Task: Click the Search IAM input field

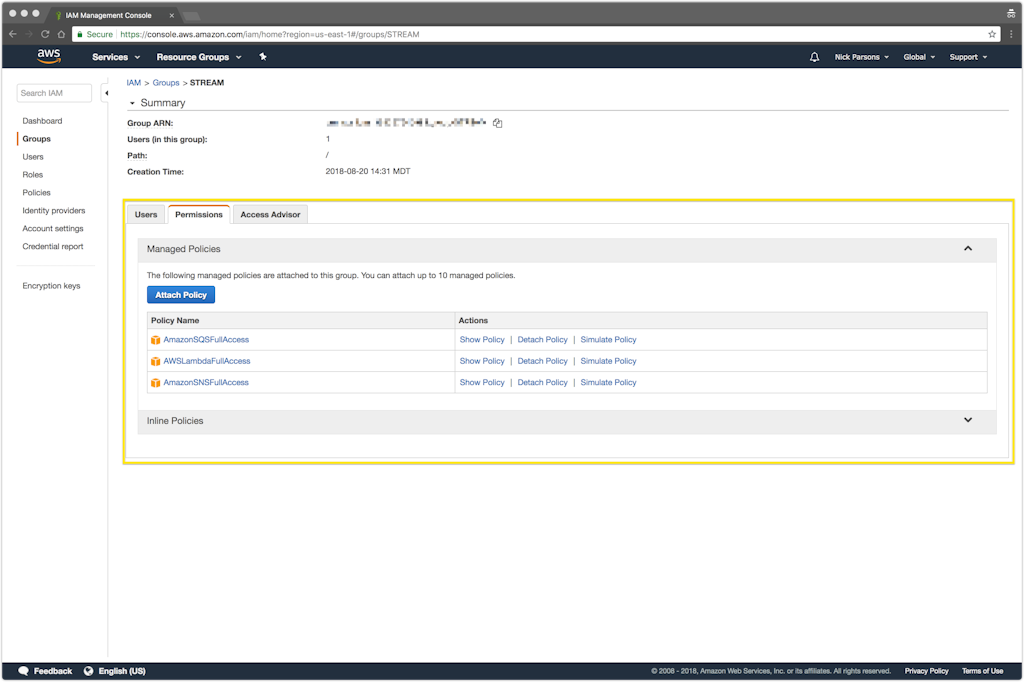Action: 54,93
